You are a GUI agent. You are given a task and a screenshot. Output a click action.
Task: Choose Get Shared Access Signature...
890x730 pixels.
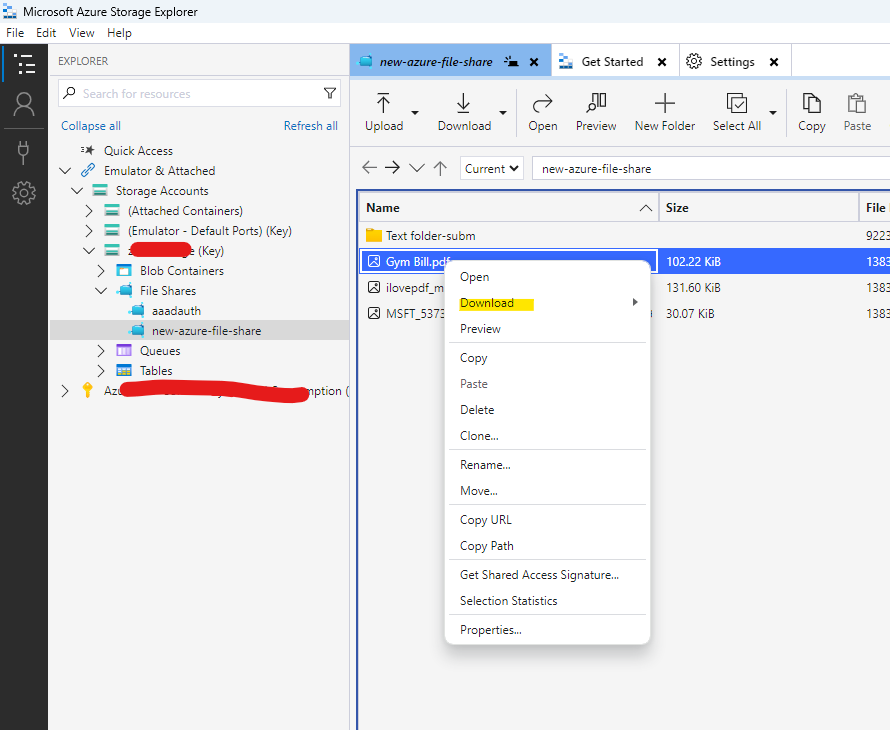click(547, 575)
